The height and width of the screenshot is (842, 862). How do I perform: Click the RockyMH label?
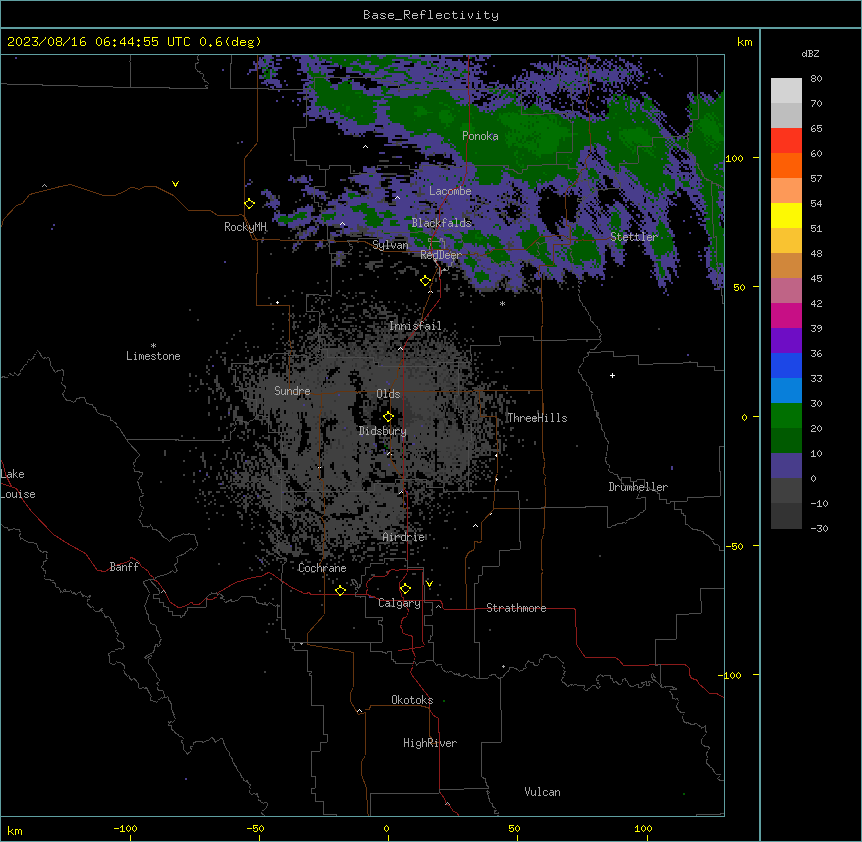click(x=245, y=226)
